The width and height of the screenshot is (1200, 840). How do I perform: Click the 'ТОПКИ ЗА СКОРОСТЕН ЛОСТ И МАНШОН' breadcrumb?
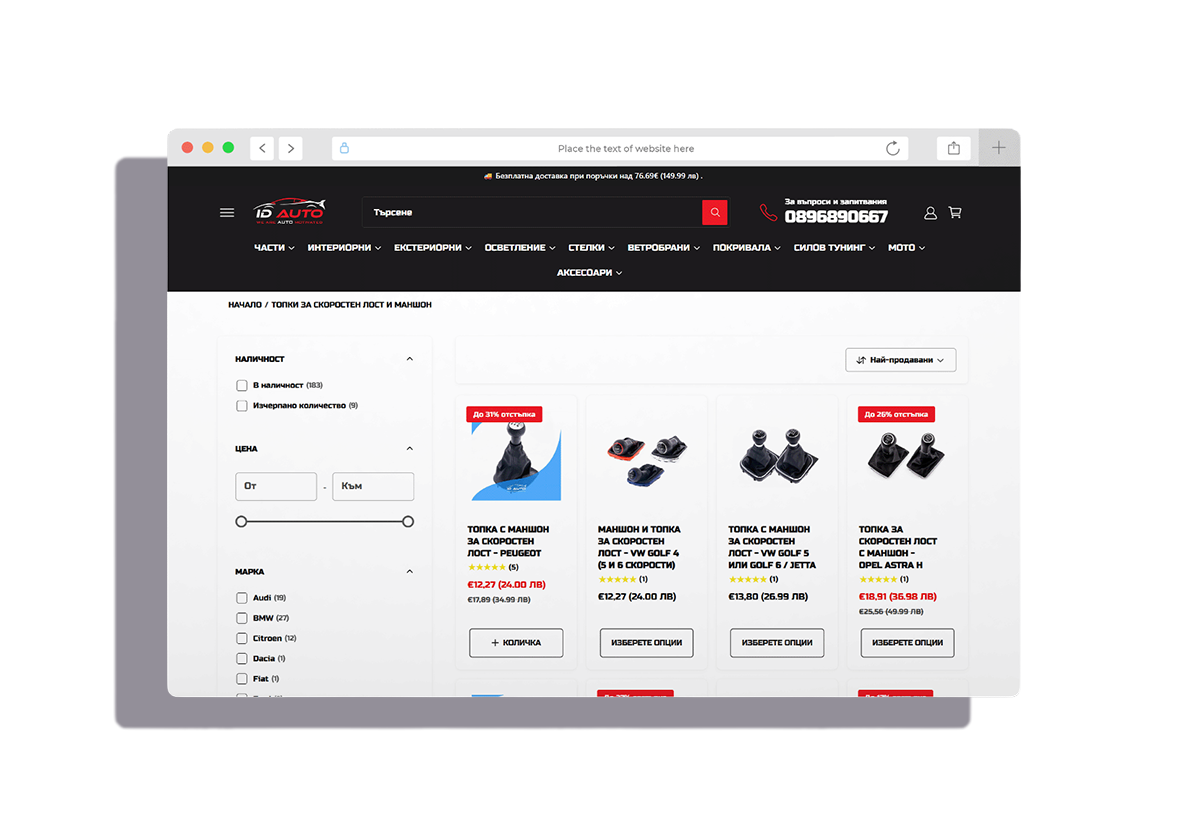(x=352, y=304)
